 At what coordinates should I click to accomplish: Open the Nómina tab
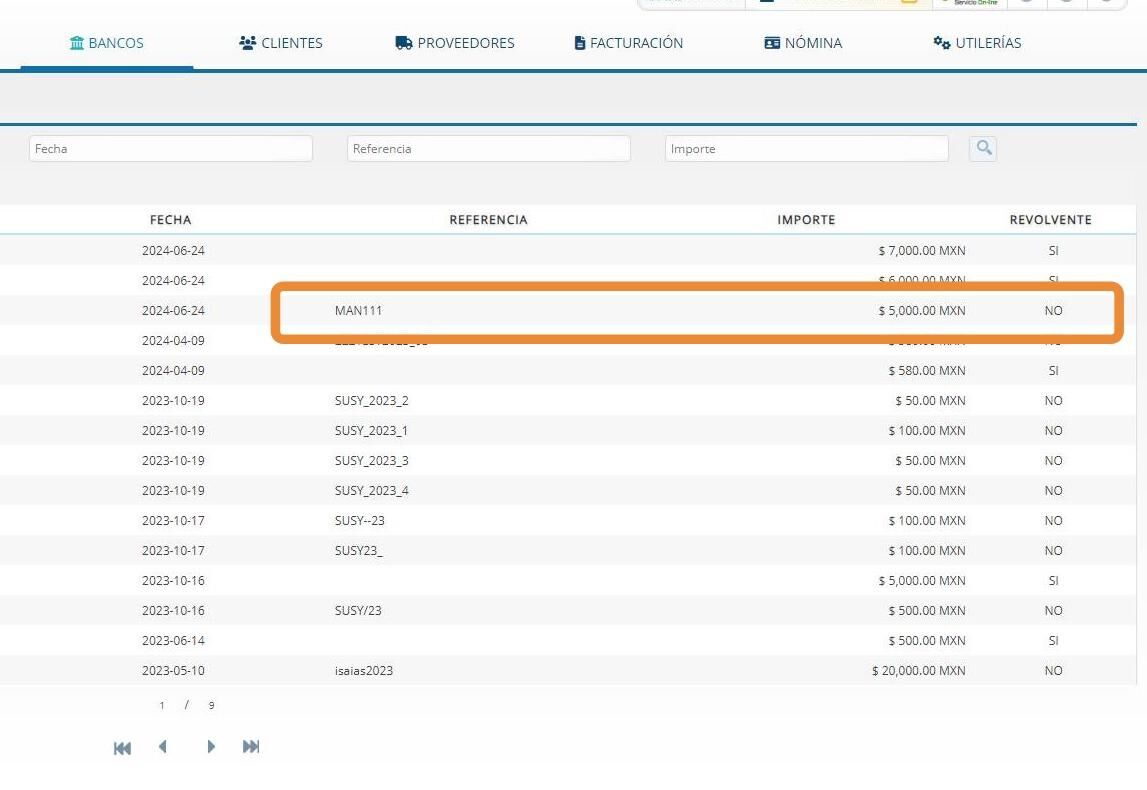coord(802,43)
